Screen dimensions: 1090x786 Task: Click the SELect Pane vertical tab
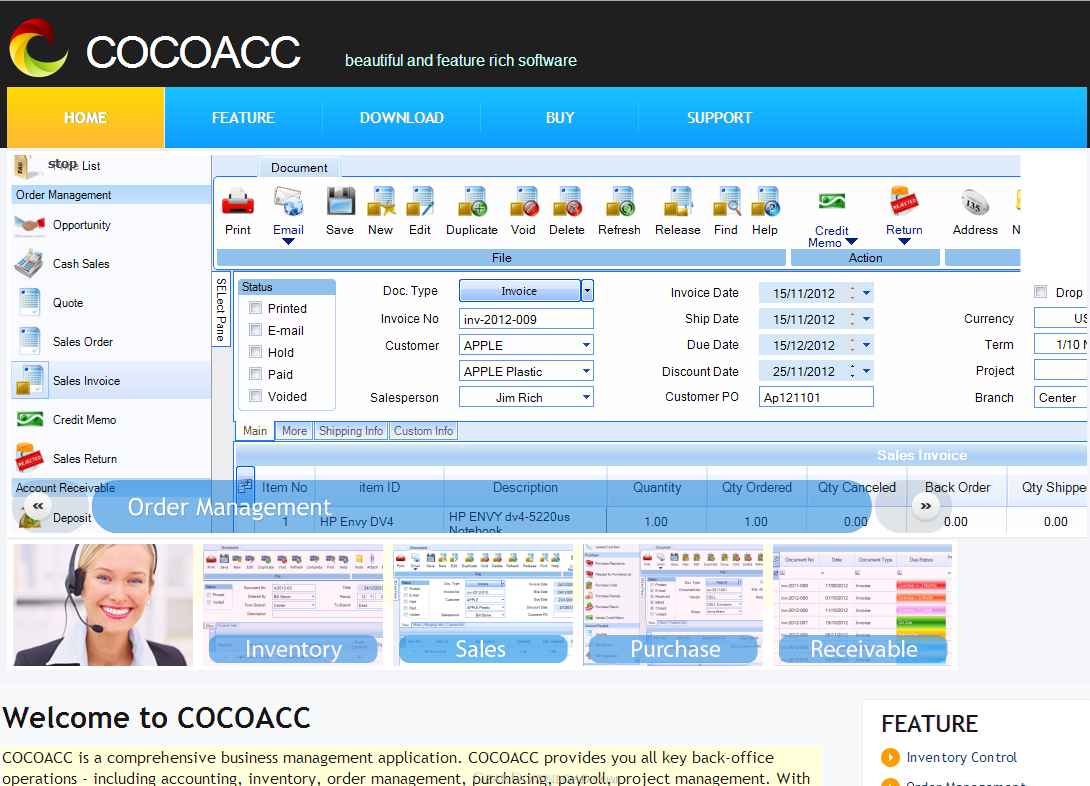tap(220, 309)
